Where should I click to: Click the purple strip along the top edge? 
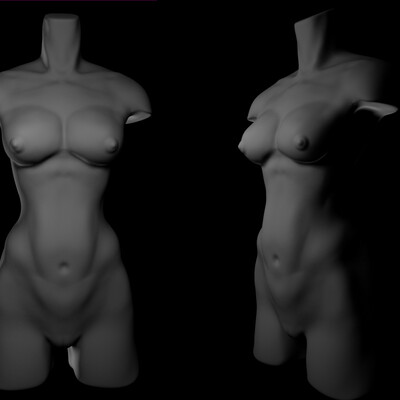tap(78, 1)
